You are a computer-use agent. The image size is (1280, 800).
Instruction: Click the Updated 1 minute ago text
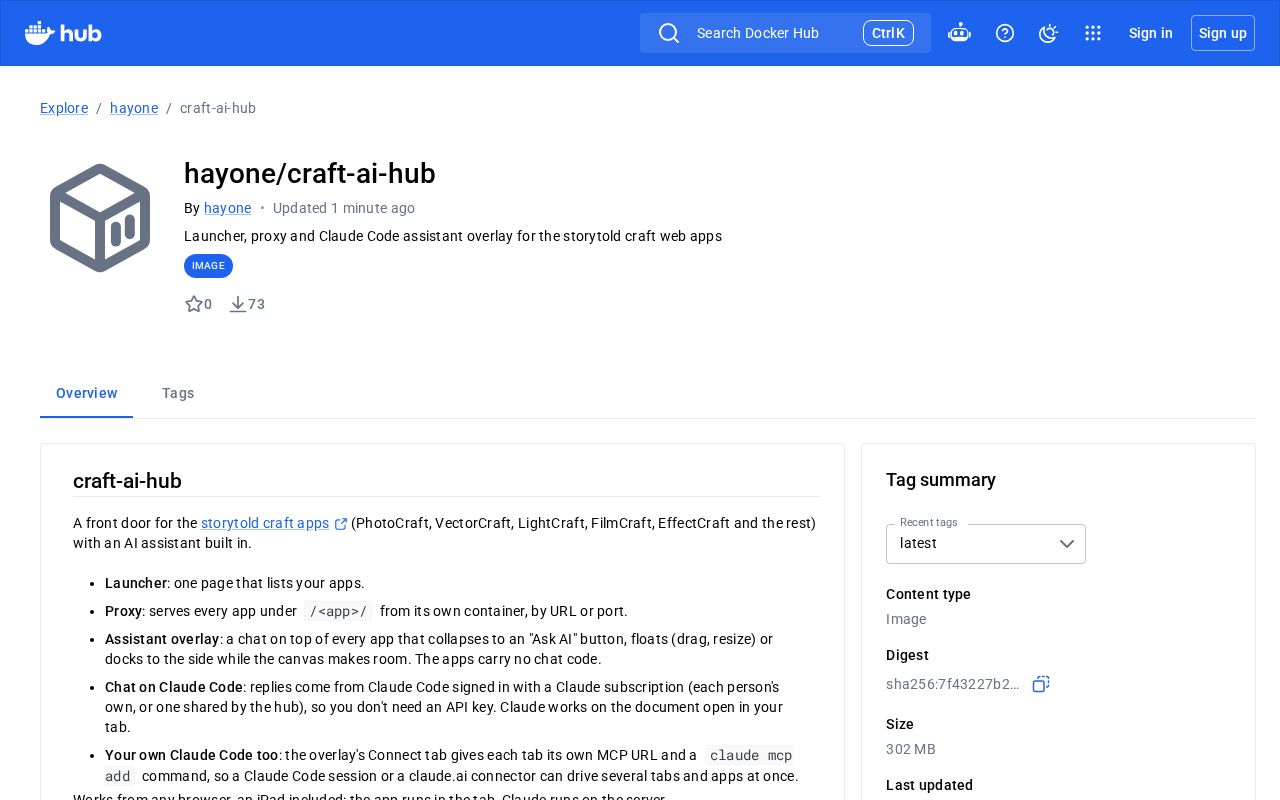pyautogui.click(x=344, y=208)
